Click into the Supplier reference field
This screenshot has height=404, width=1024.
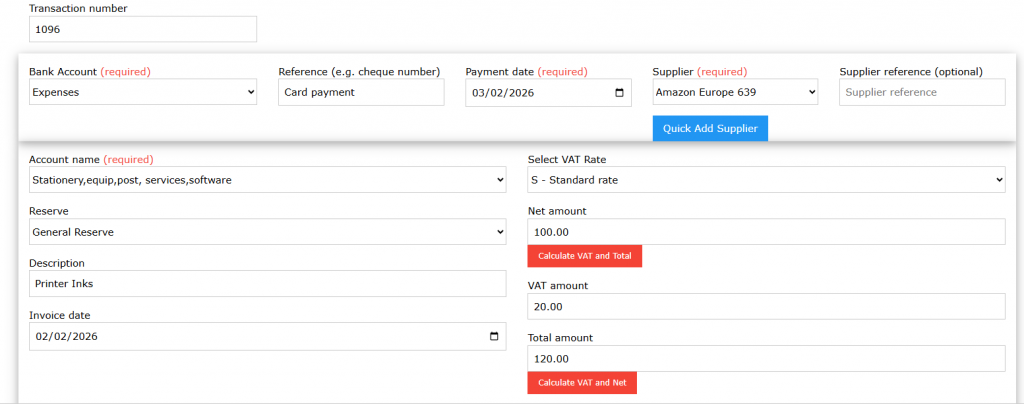[922, 93]
